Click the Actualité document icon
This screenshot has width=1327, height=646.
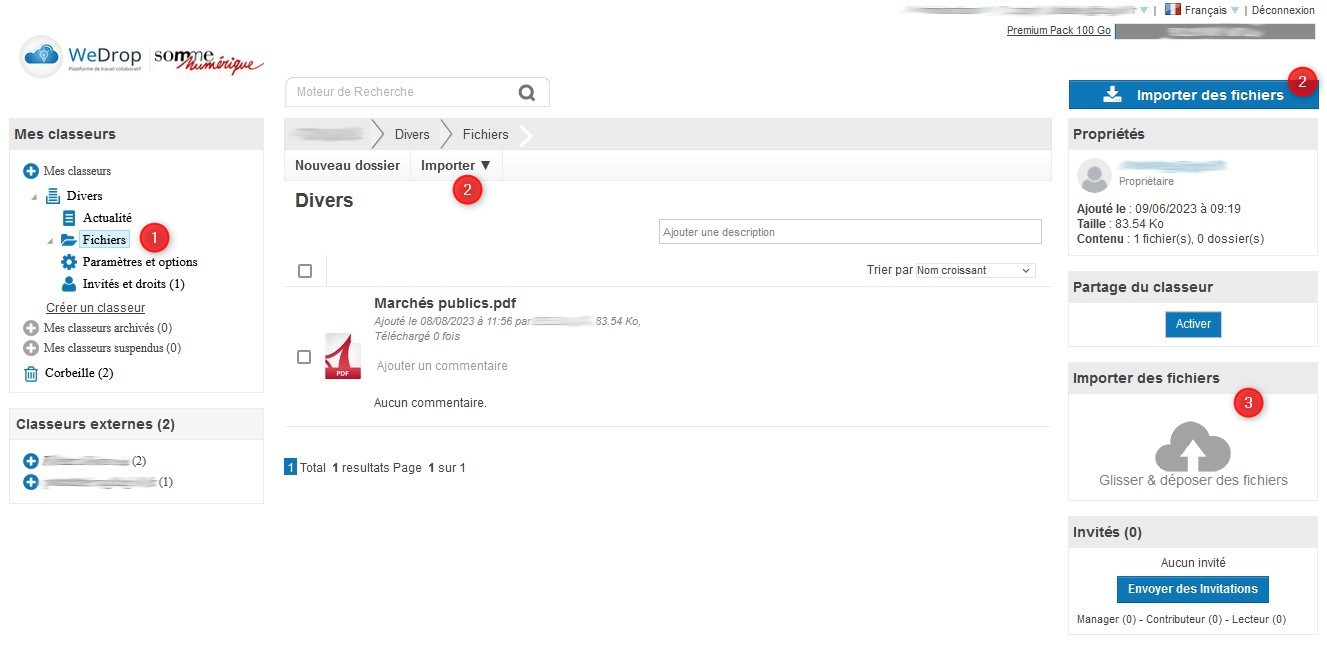(x=69, y=218)
